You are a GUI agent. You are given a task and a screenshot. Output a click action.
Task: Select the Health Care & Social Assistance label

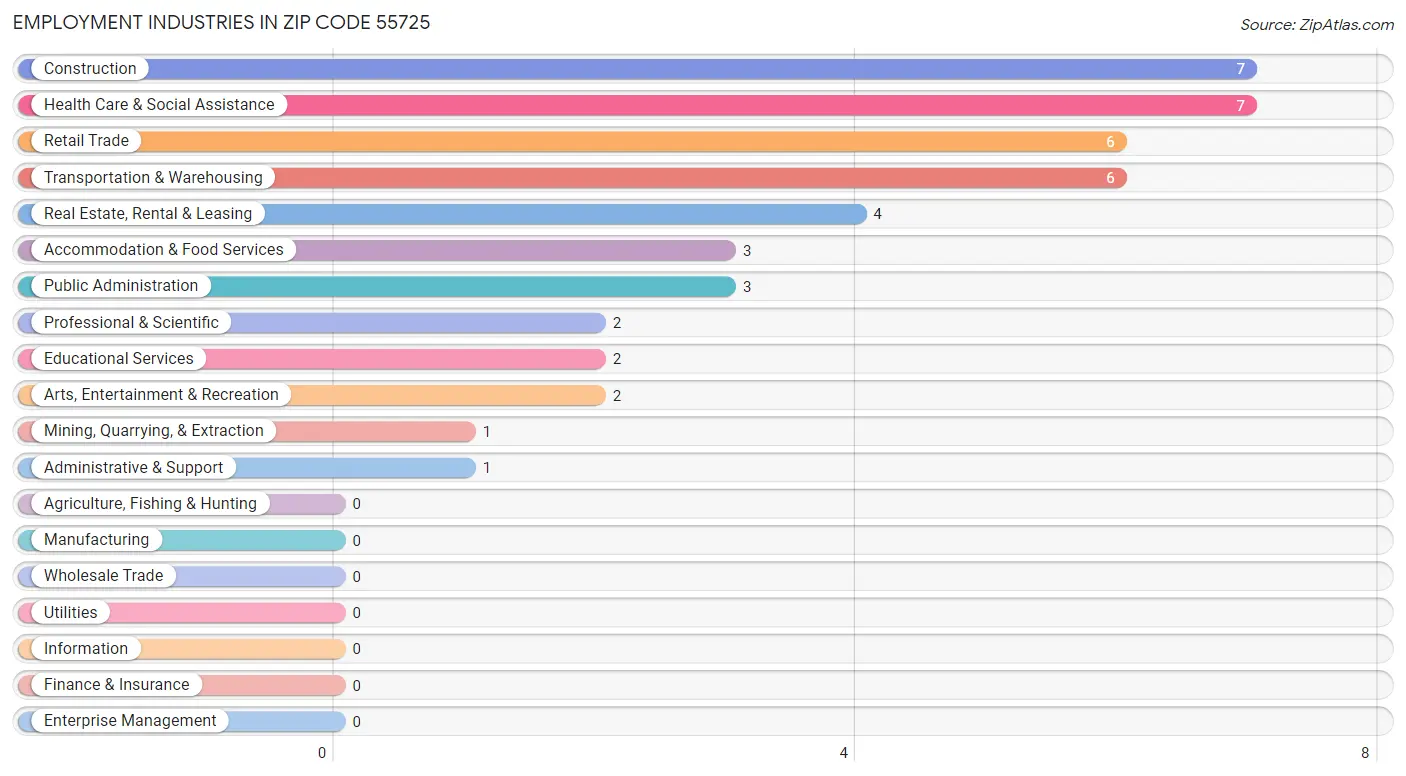[159, 105]
